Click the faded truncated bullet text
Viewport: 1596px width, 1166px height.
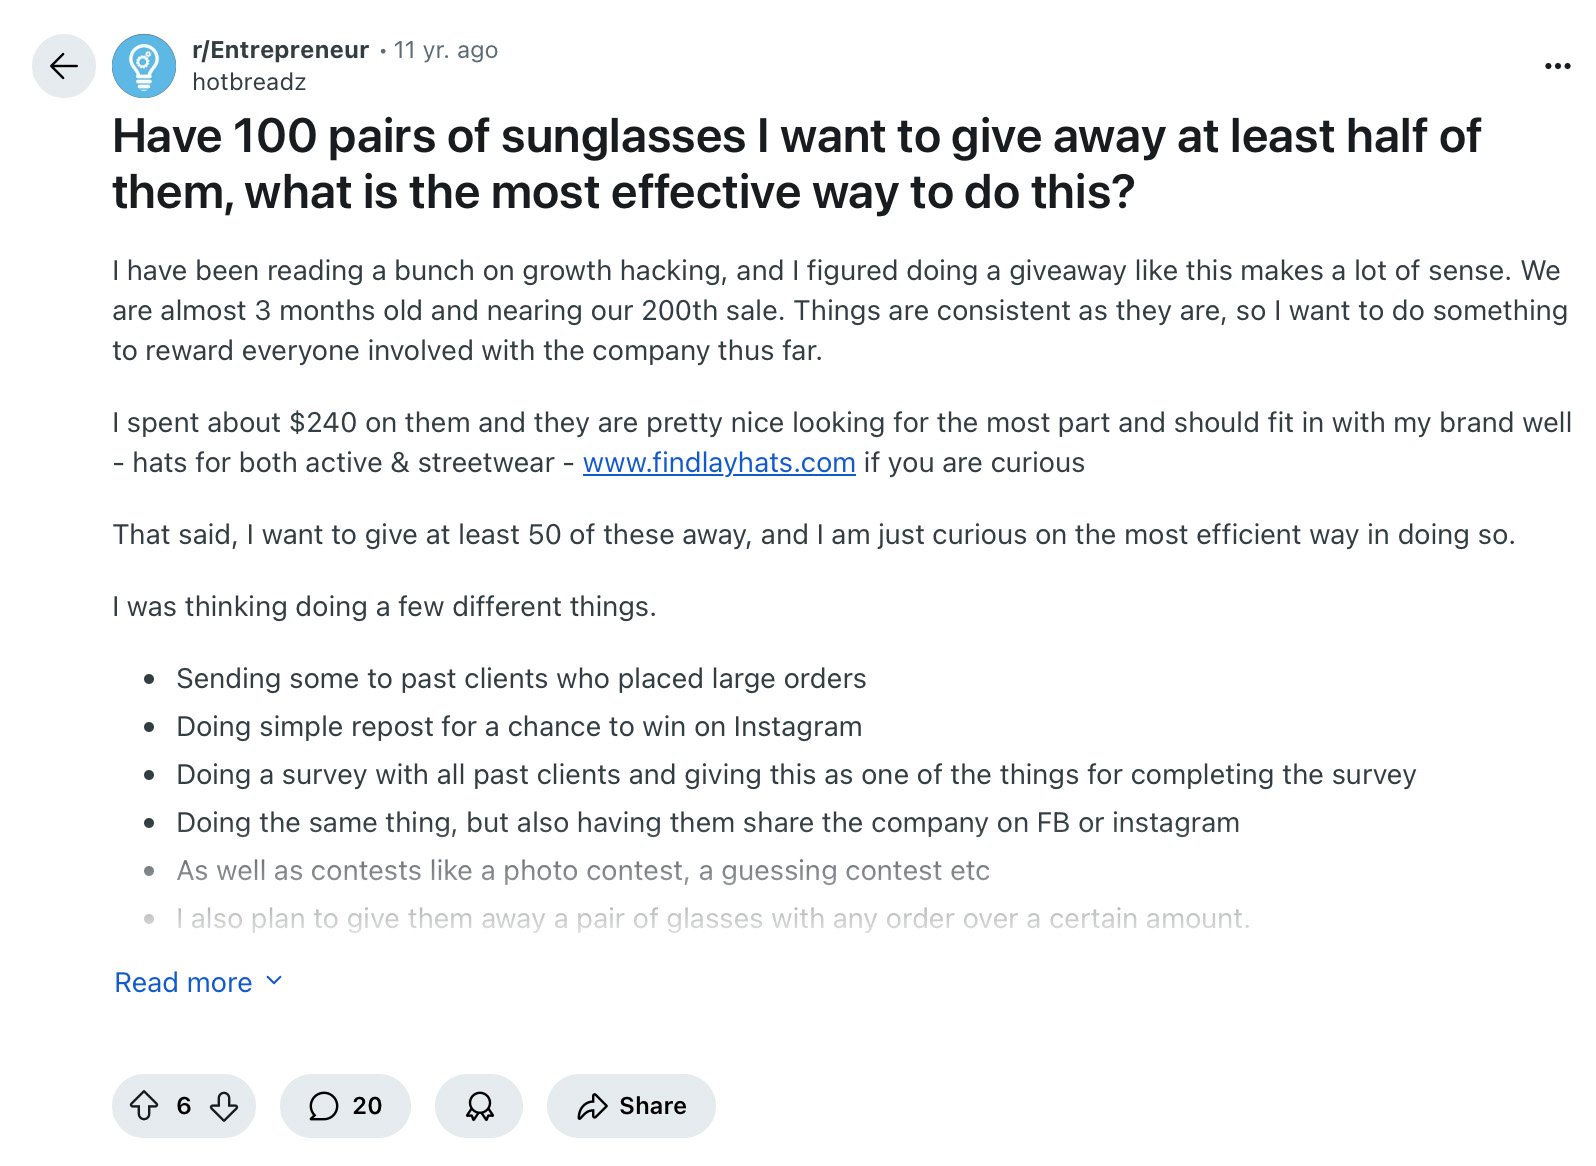pyautogui.click(x=712, y=918)
